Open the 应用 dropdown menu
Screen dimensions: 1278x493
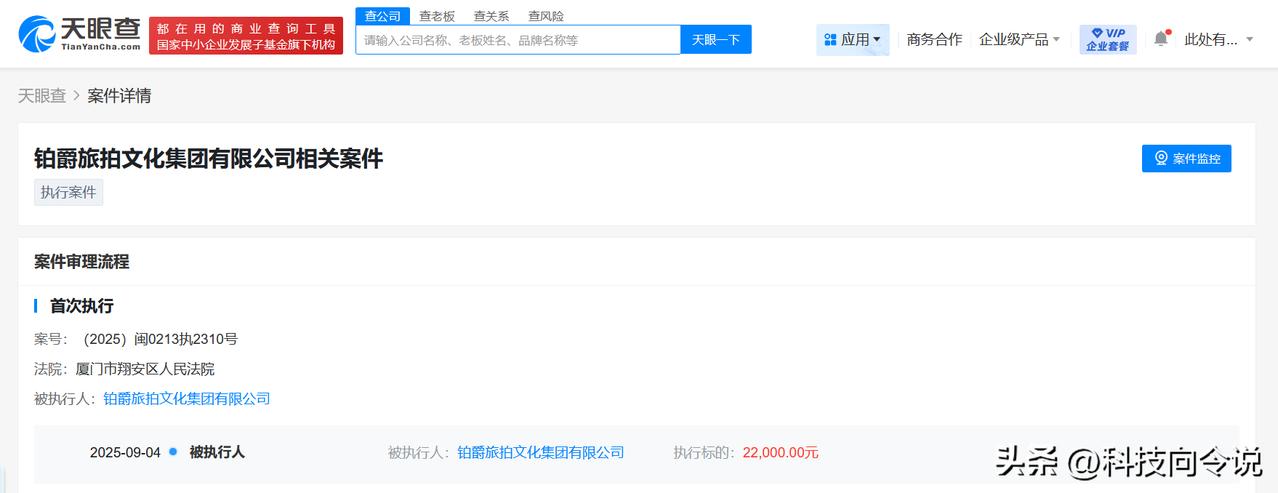coord(852,39)
